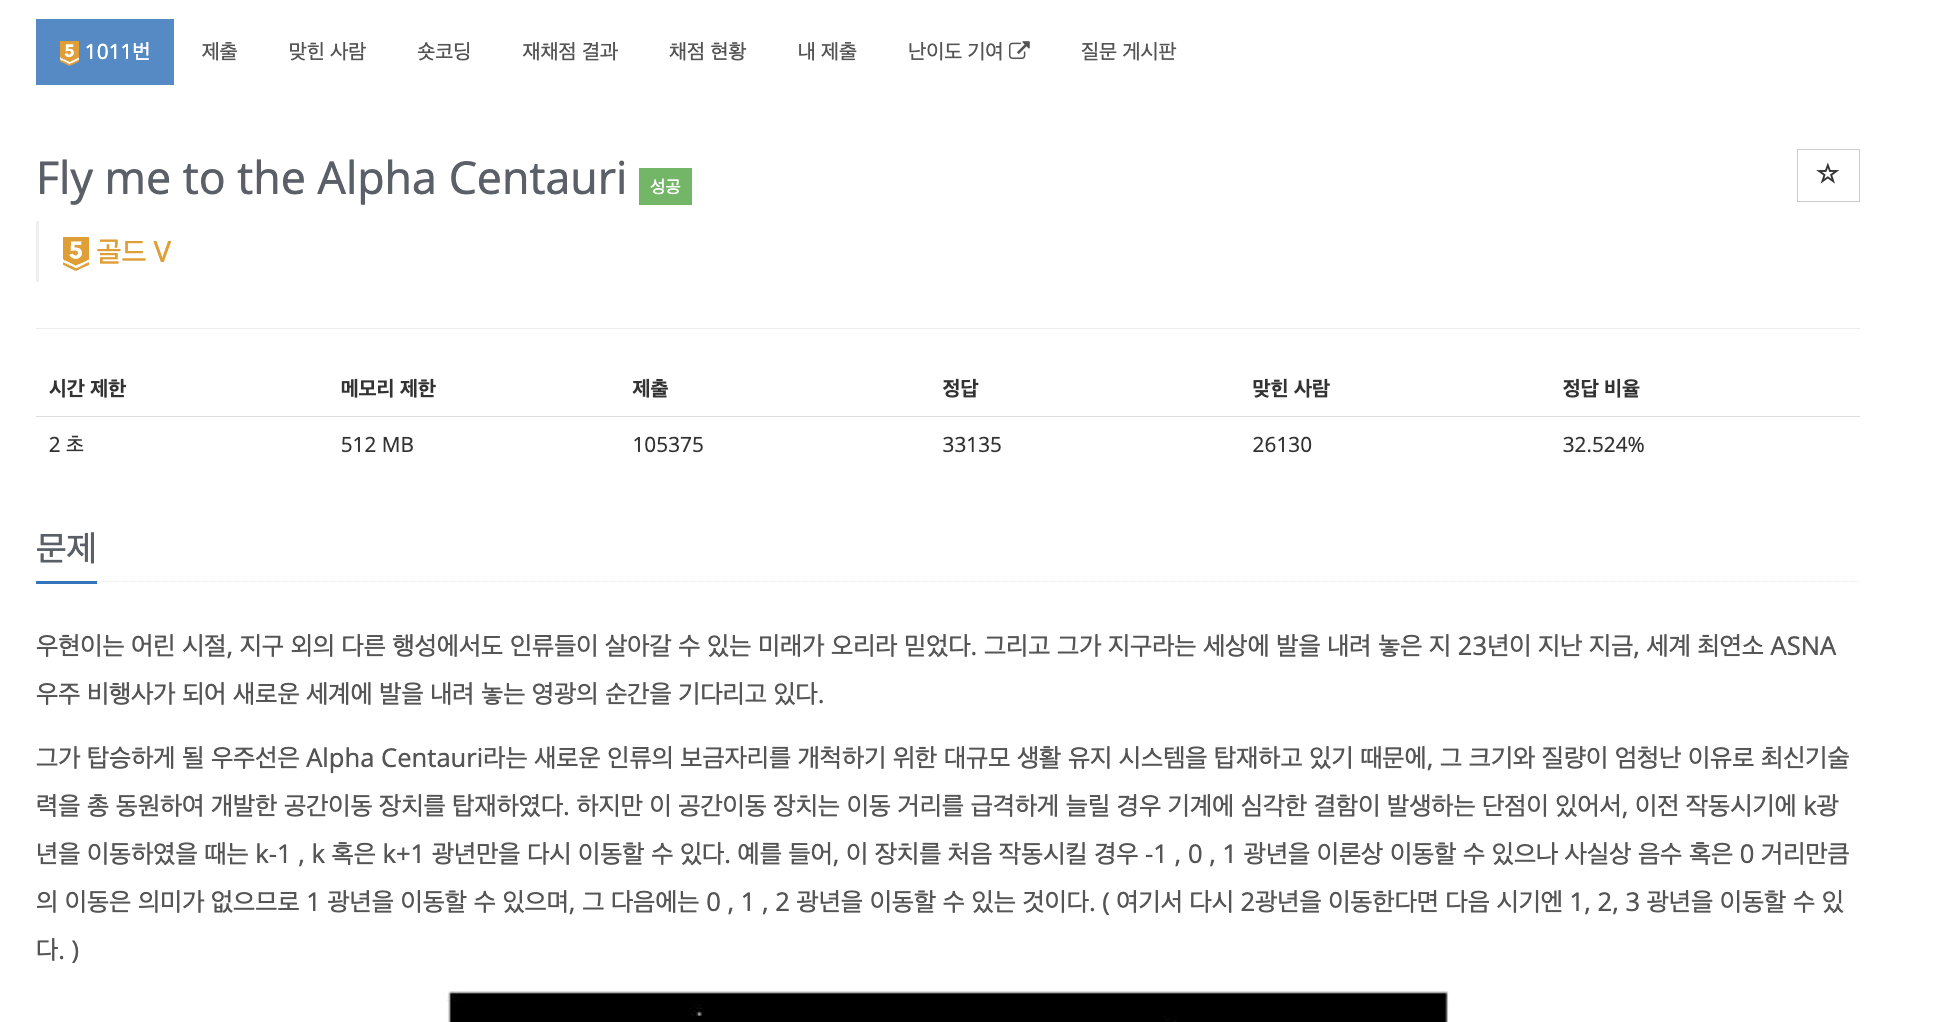Image resolution: width=1938 pixels, height=1022 pixels.
Task: Click the 문제 section heading
Action: pyautogui.click(x=66, y=549)
